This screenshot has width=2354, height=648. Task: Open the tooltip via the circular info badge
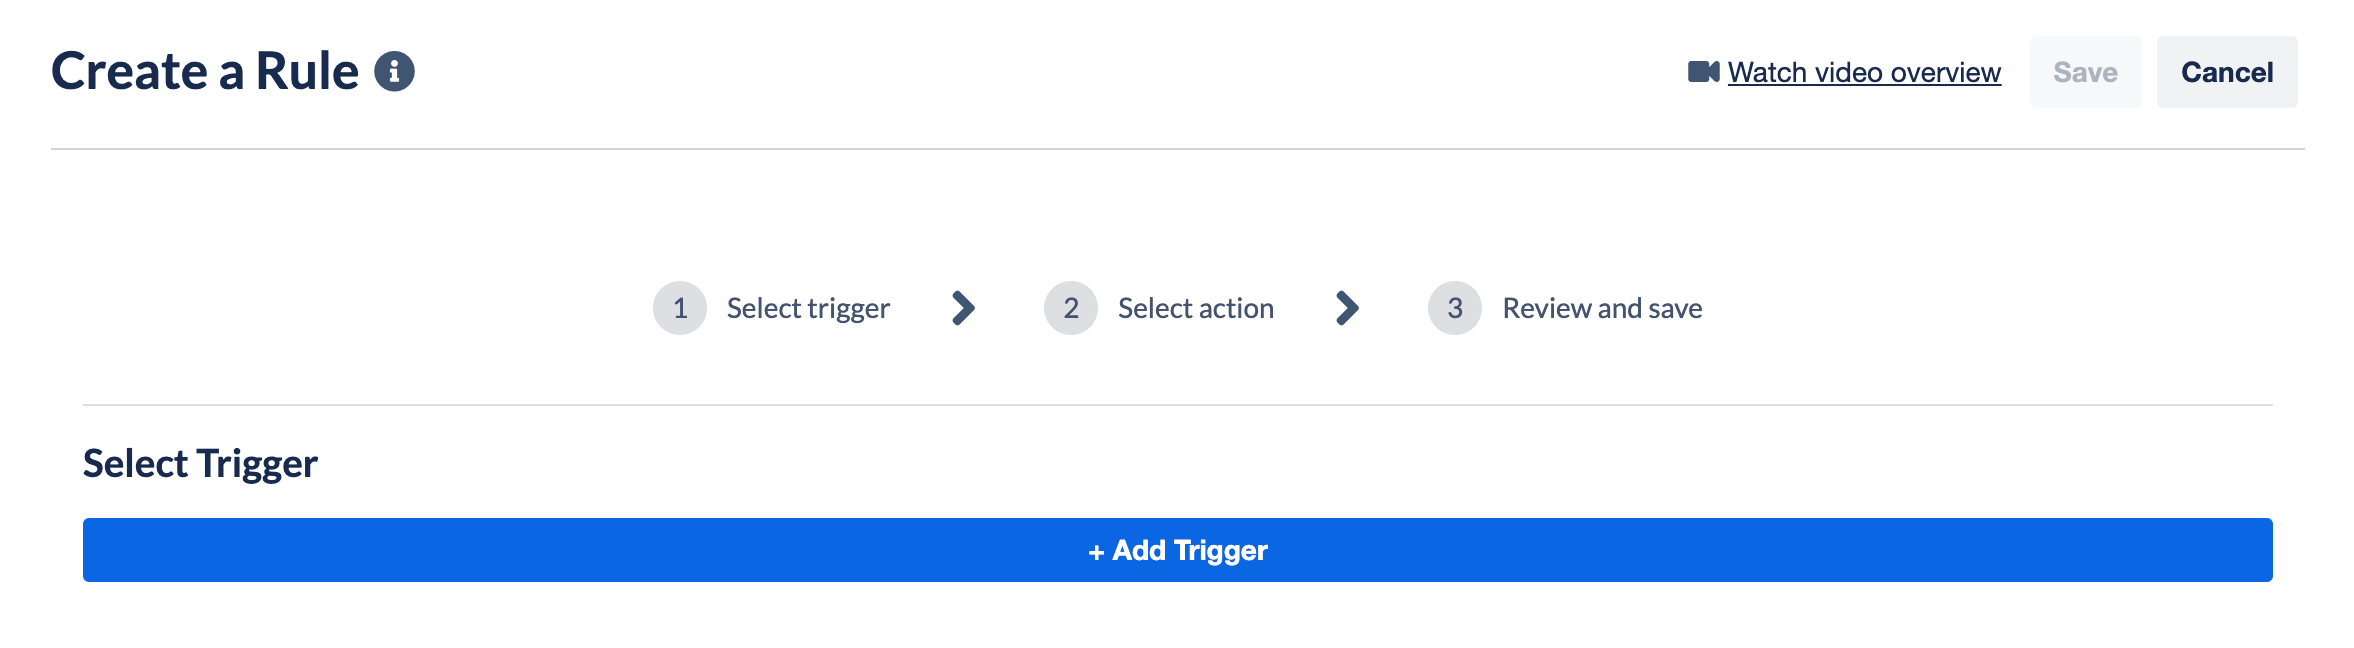coord(395,70)
